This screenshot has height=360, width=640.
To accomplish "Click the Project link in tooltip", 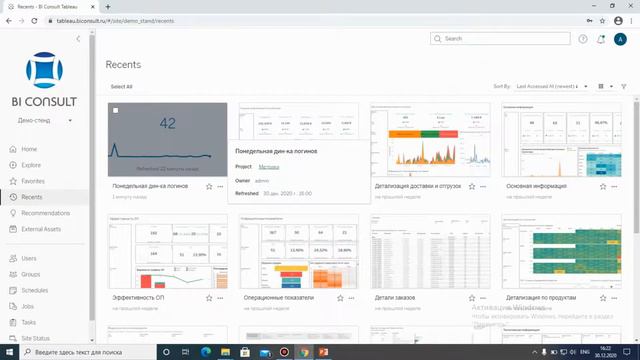I will (x=269, y=167).
